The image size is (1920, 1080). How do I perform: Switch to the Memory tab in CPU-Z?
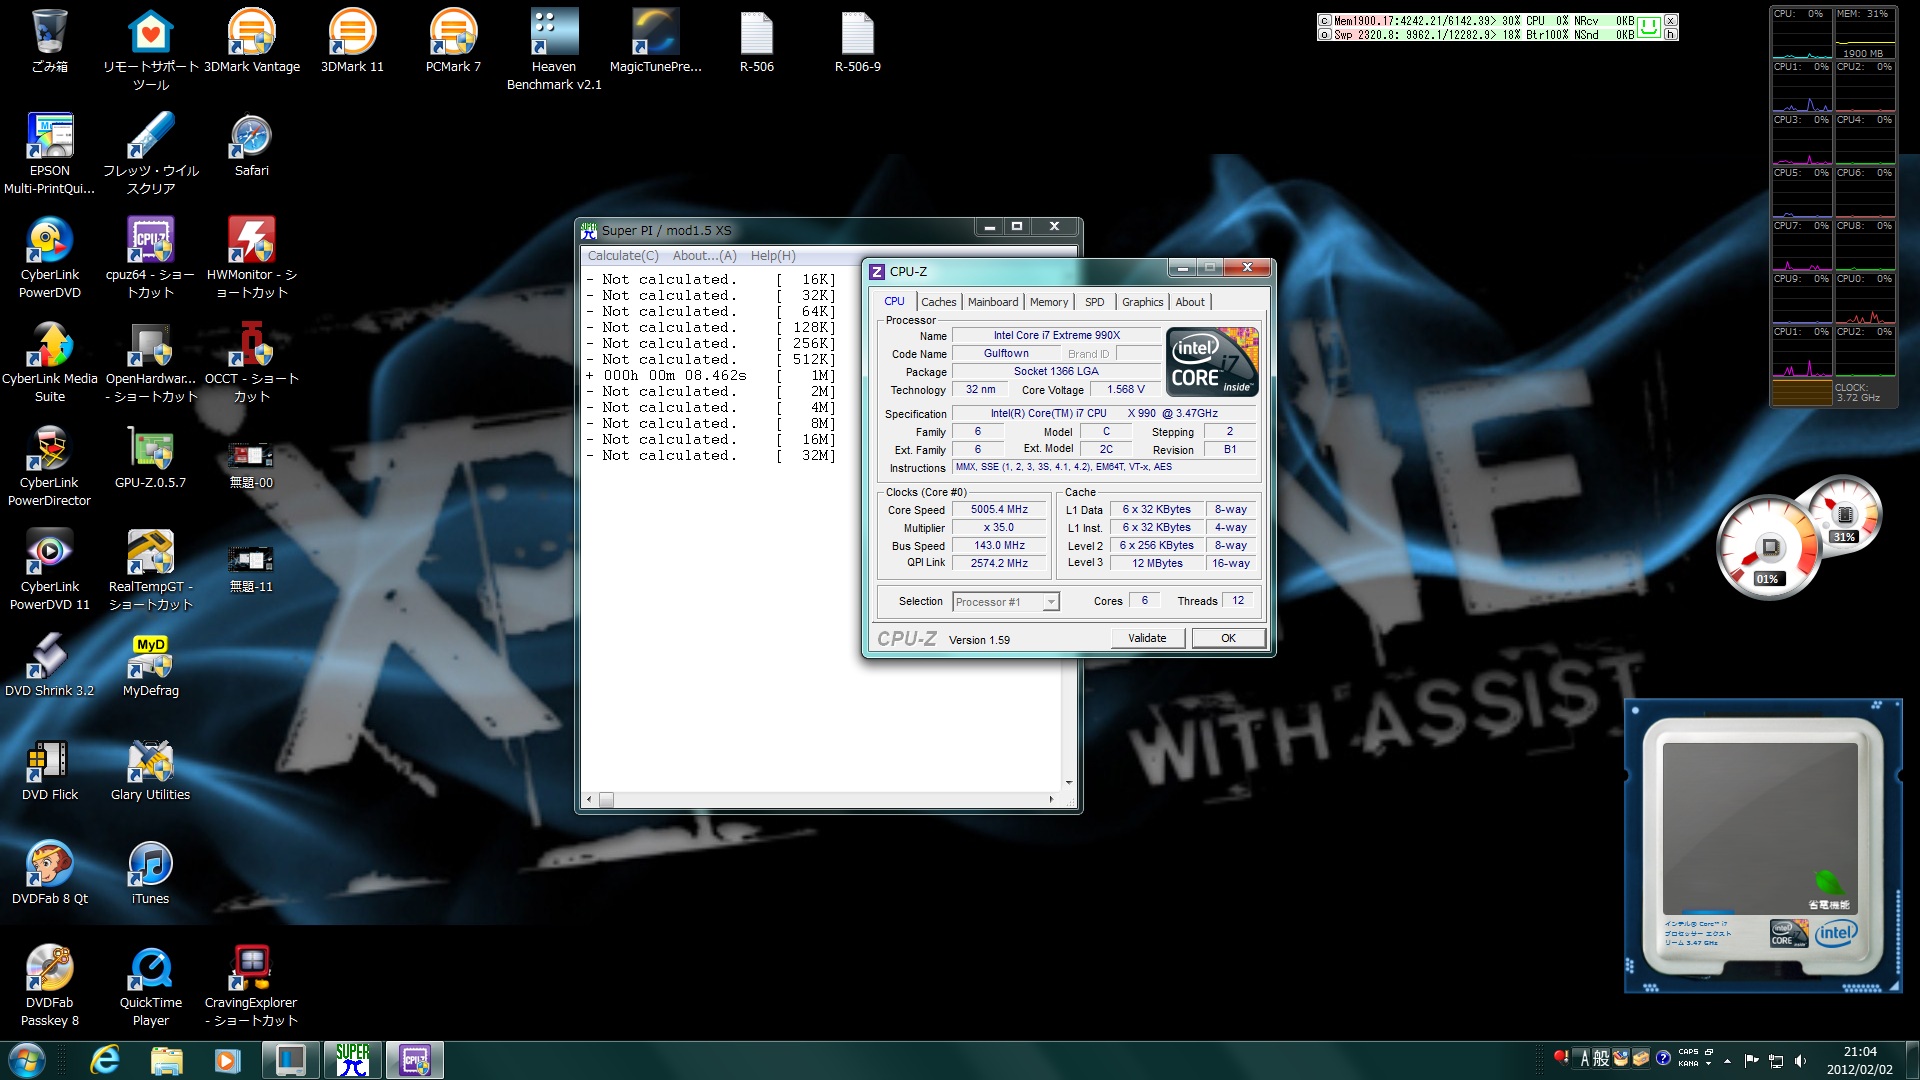[x=1048, y=302]
